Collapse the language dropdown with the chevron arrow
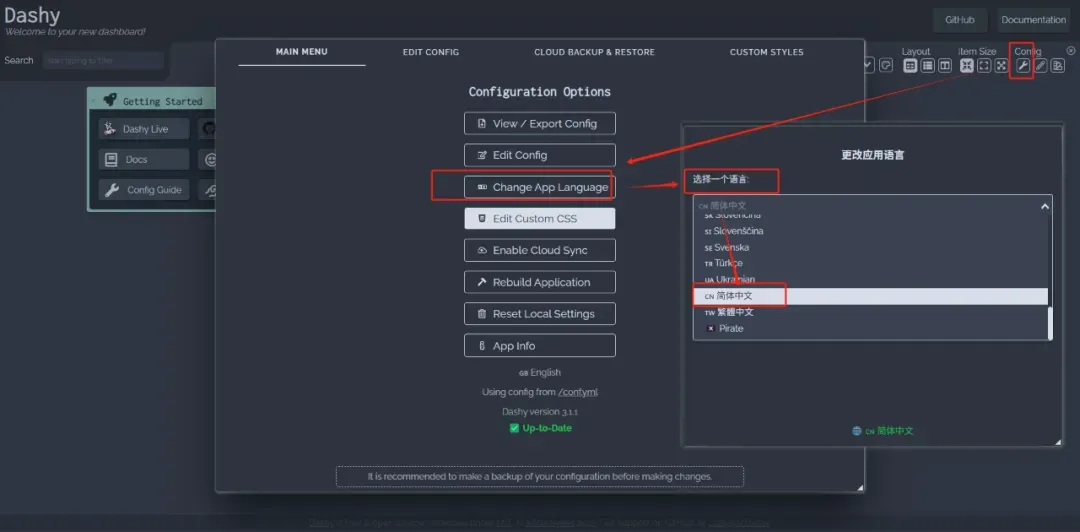Image resolution: width=1080 pixels, height=532 pixels. (1045, 206)
